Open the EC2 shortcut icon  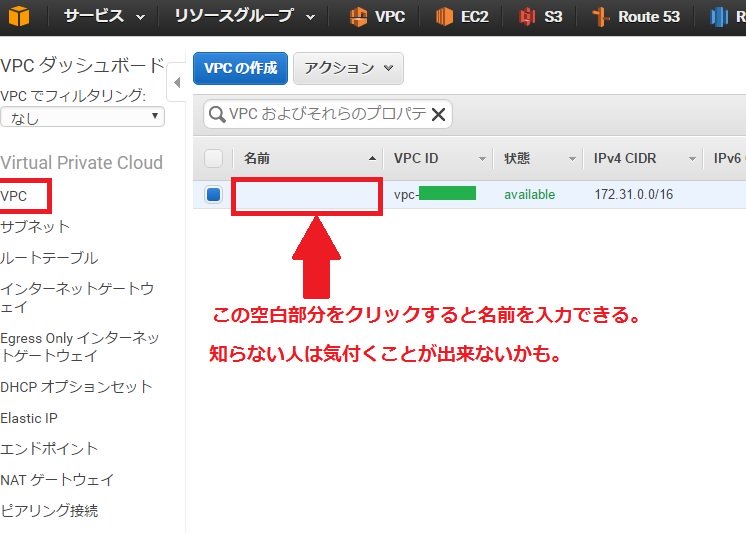pos(444,17)
